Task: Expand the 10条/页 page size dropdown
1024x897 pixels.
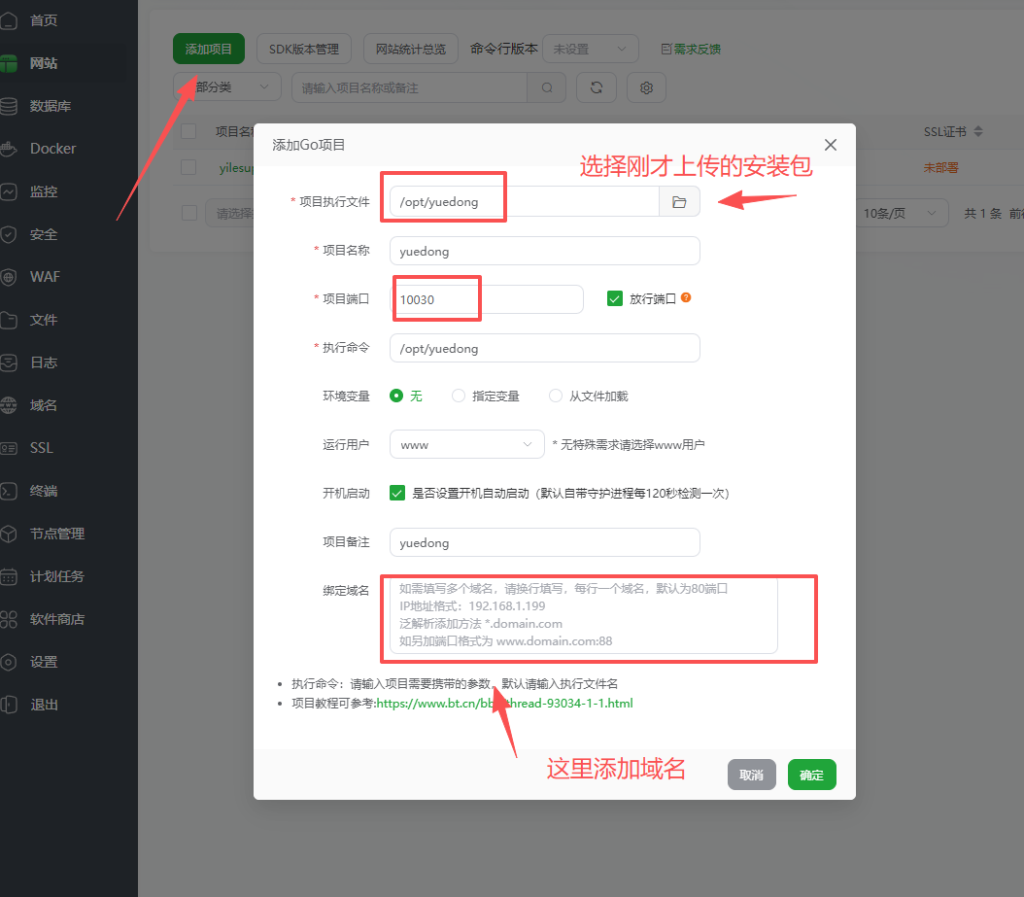Action: [904, 213]
